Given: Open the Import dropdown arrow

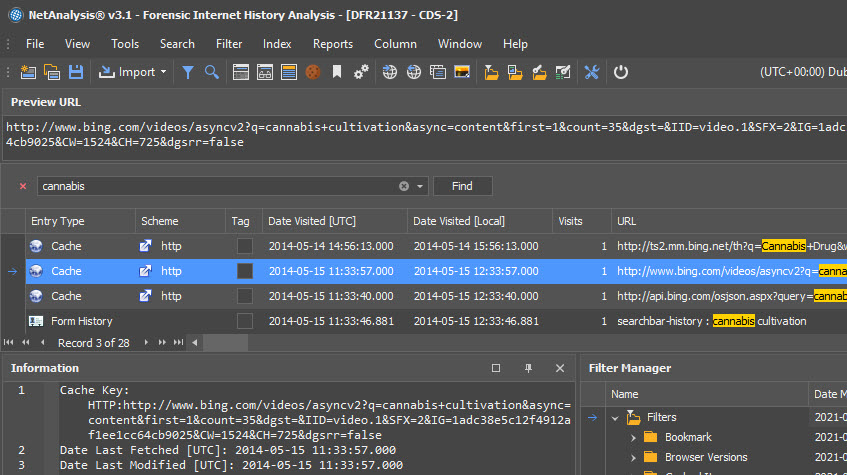Looking at the screenshot, I should 164,72.
